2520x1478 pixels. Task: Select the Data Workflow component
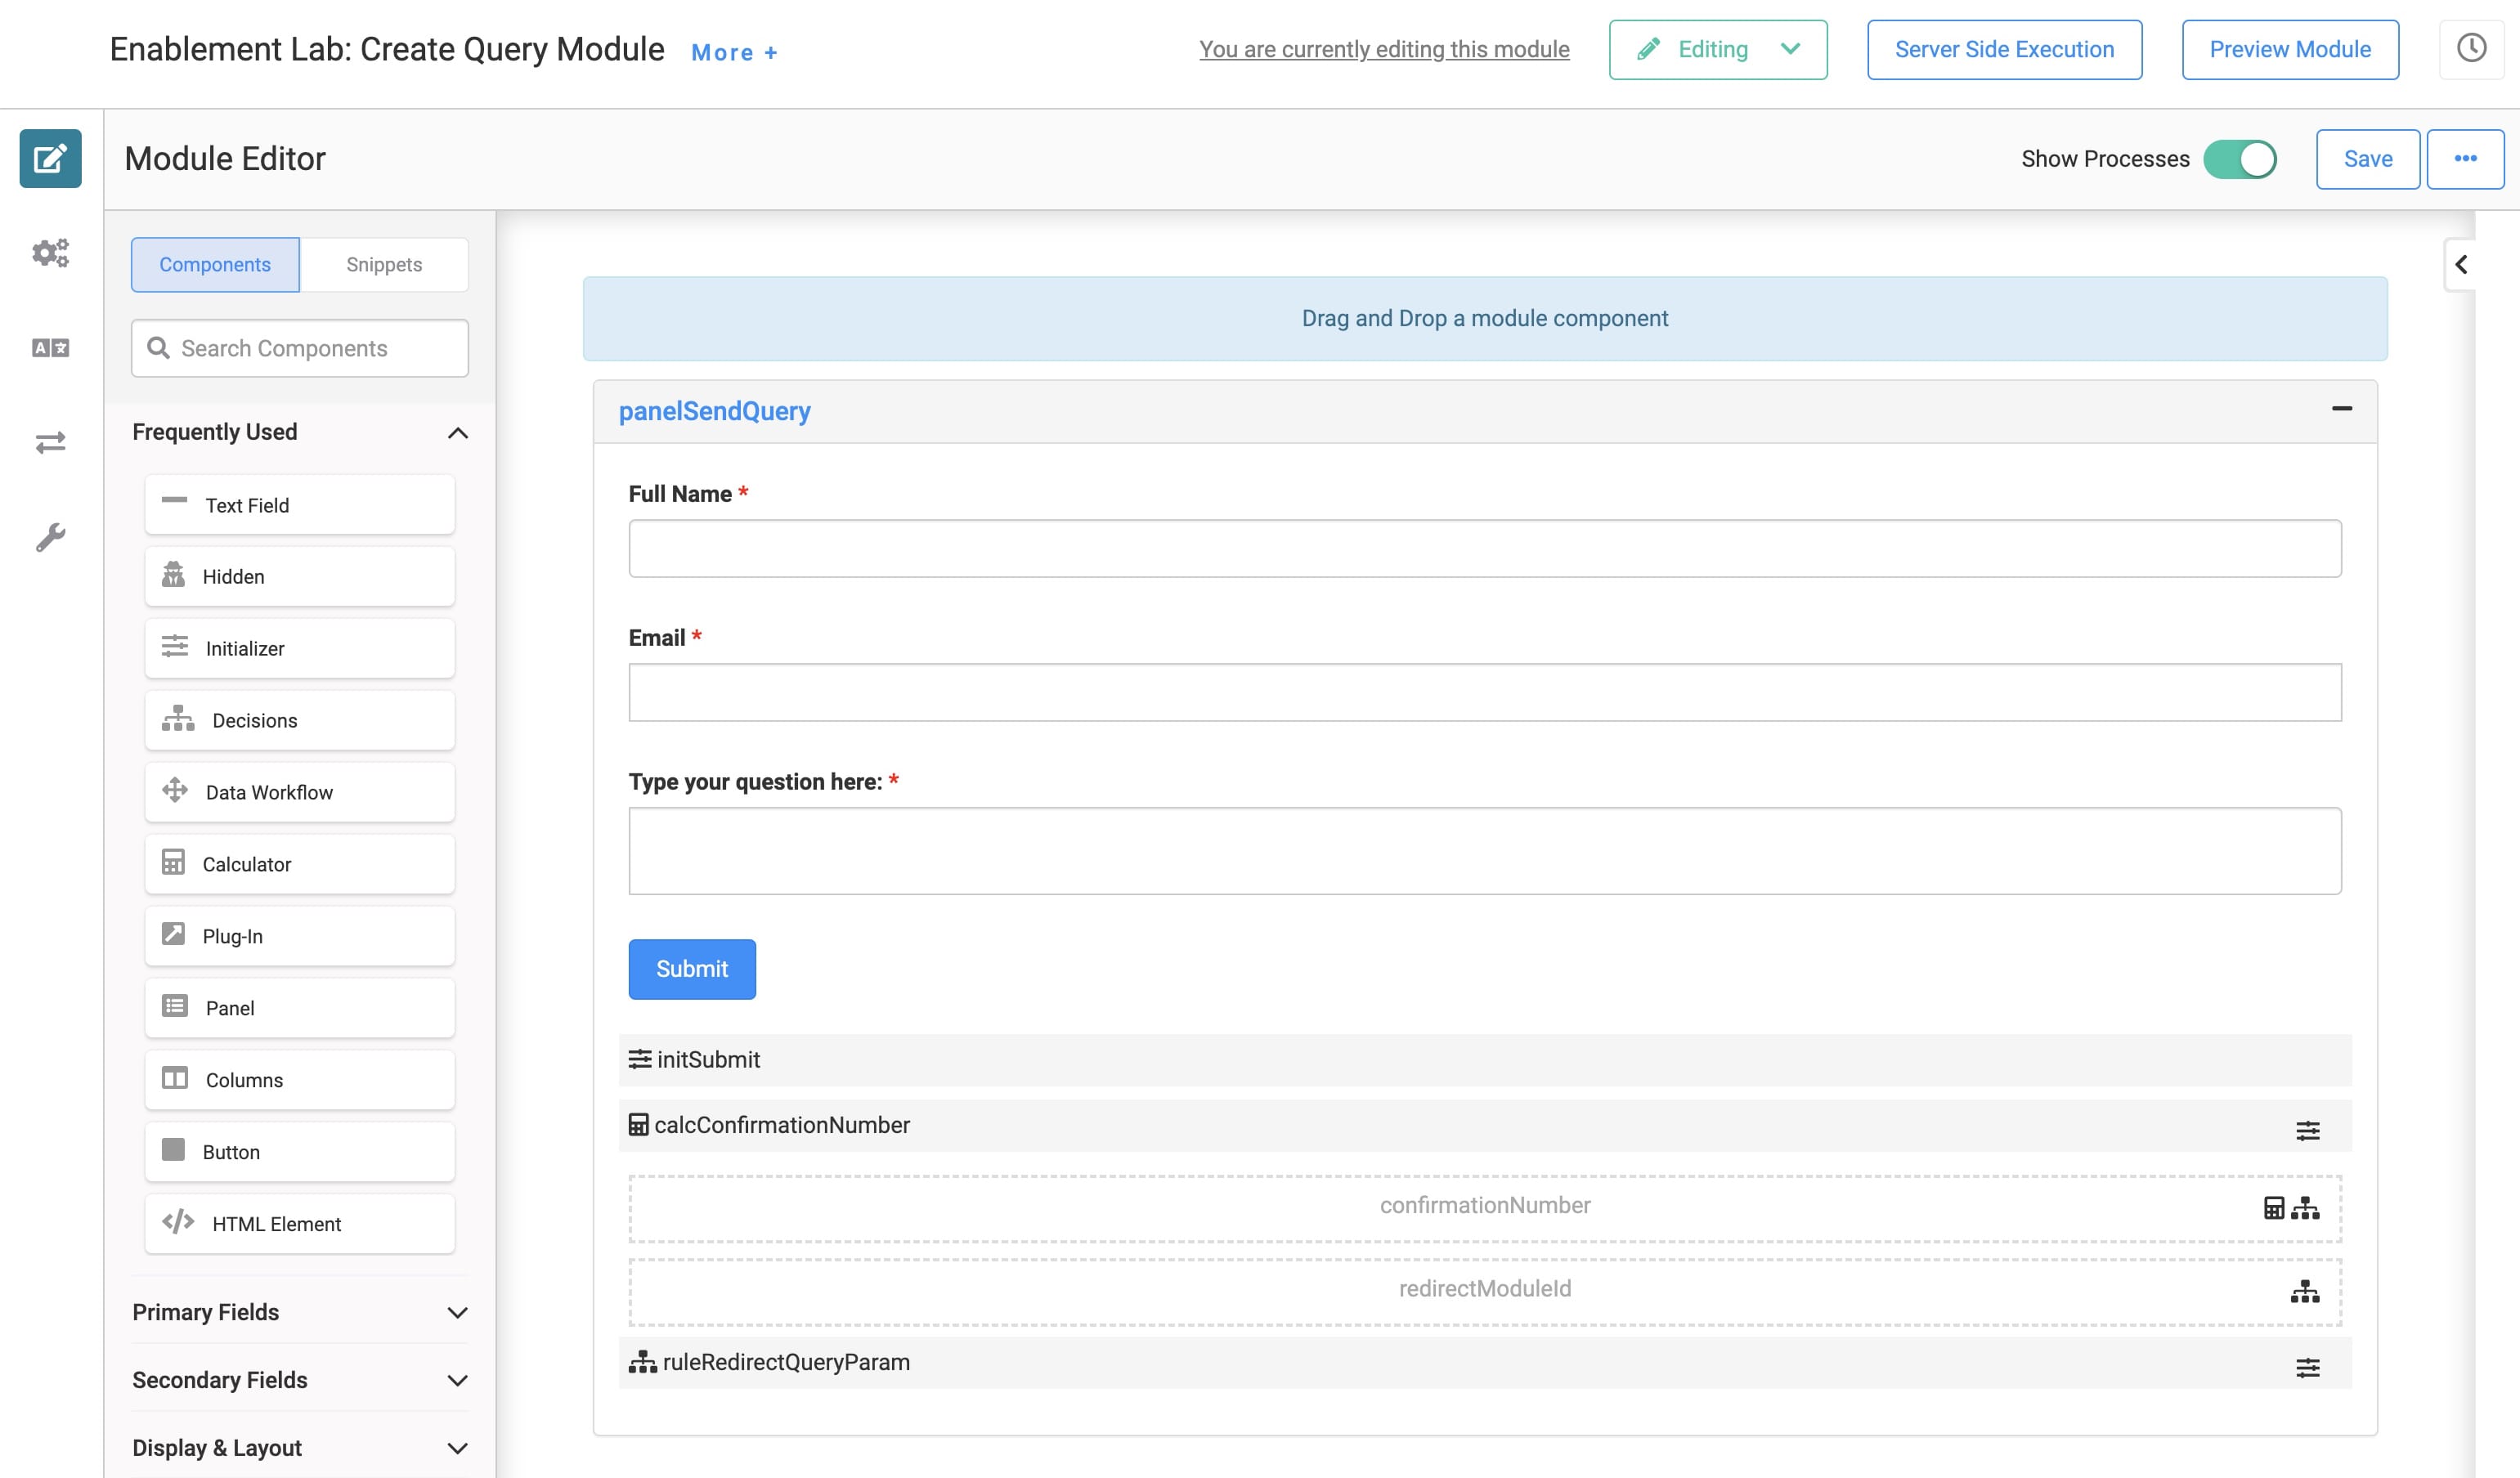pos(300,792)
